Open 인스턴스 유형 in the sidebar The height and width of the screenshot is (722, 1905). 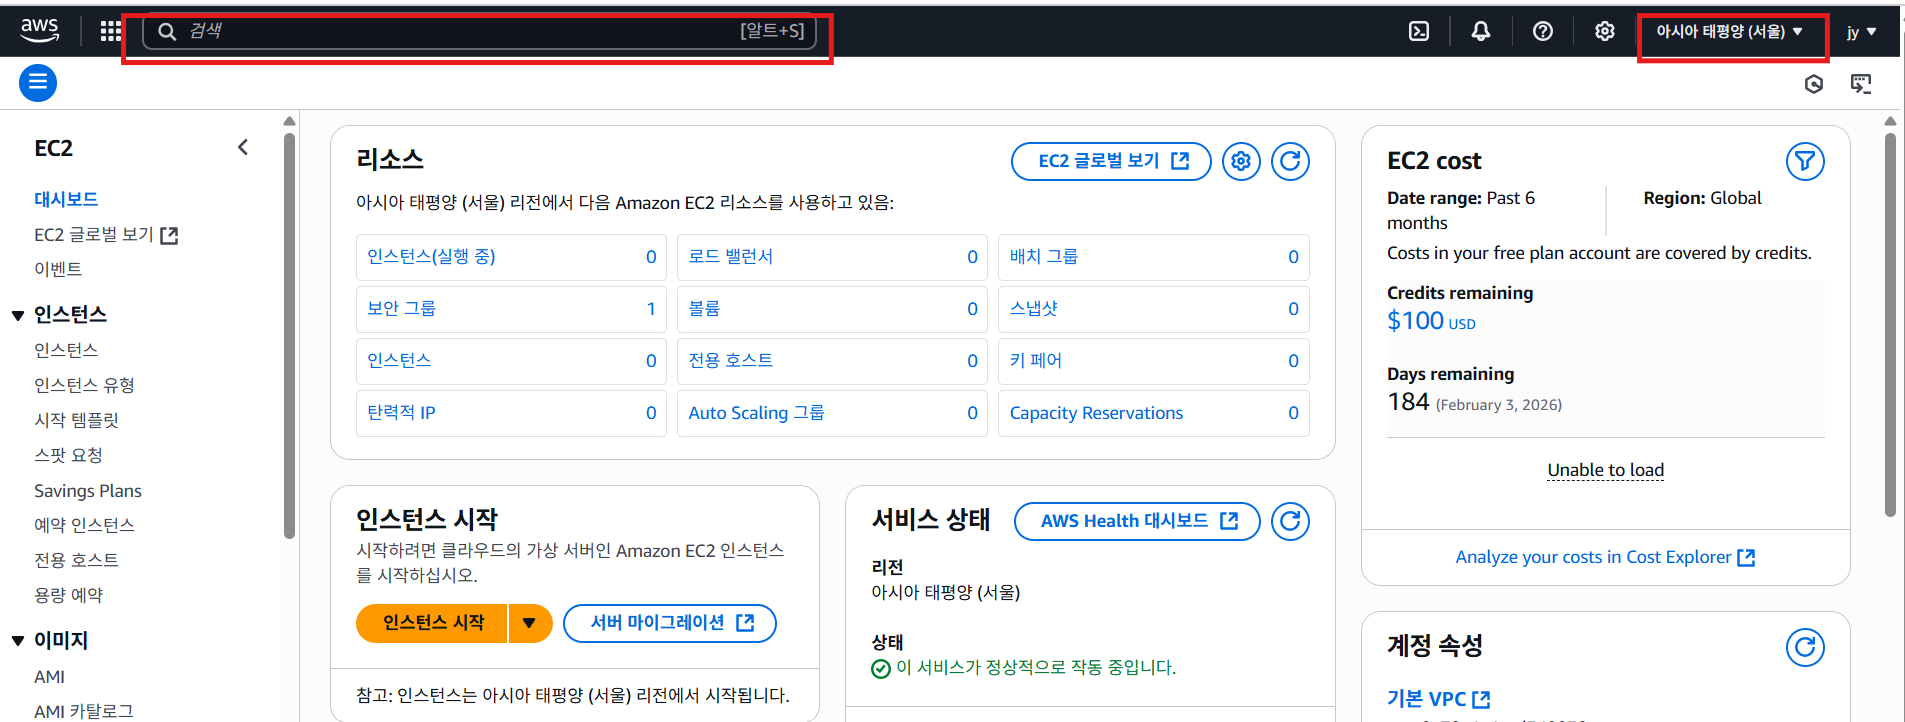[x=84, y=385]
